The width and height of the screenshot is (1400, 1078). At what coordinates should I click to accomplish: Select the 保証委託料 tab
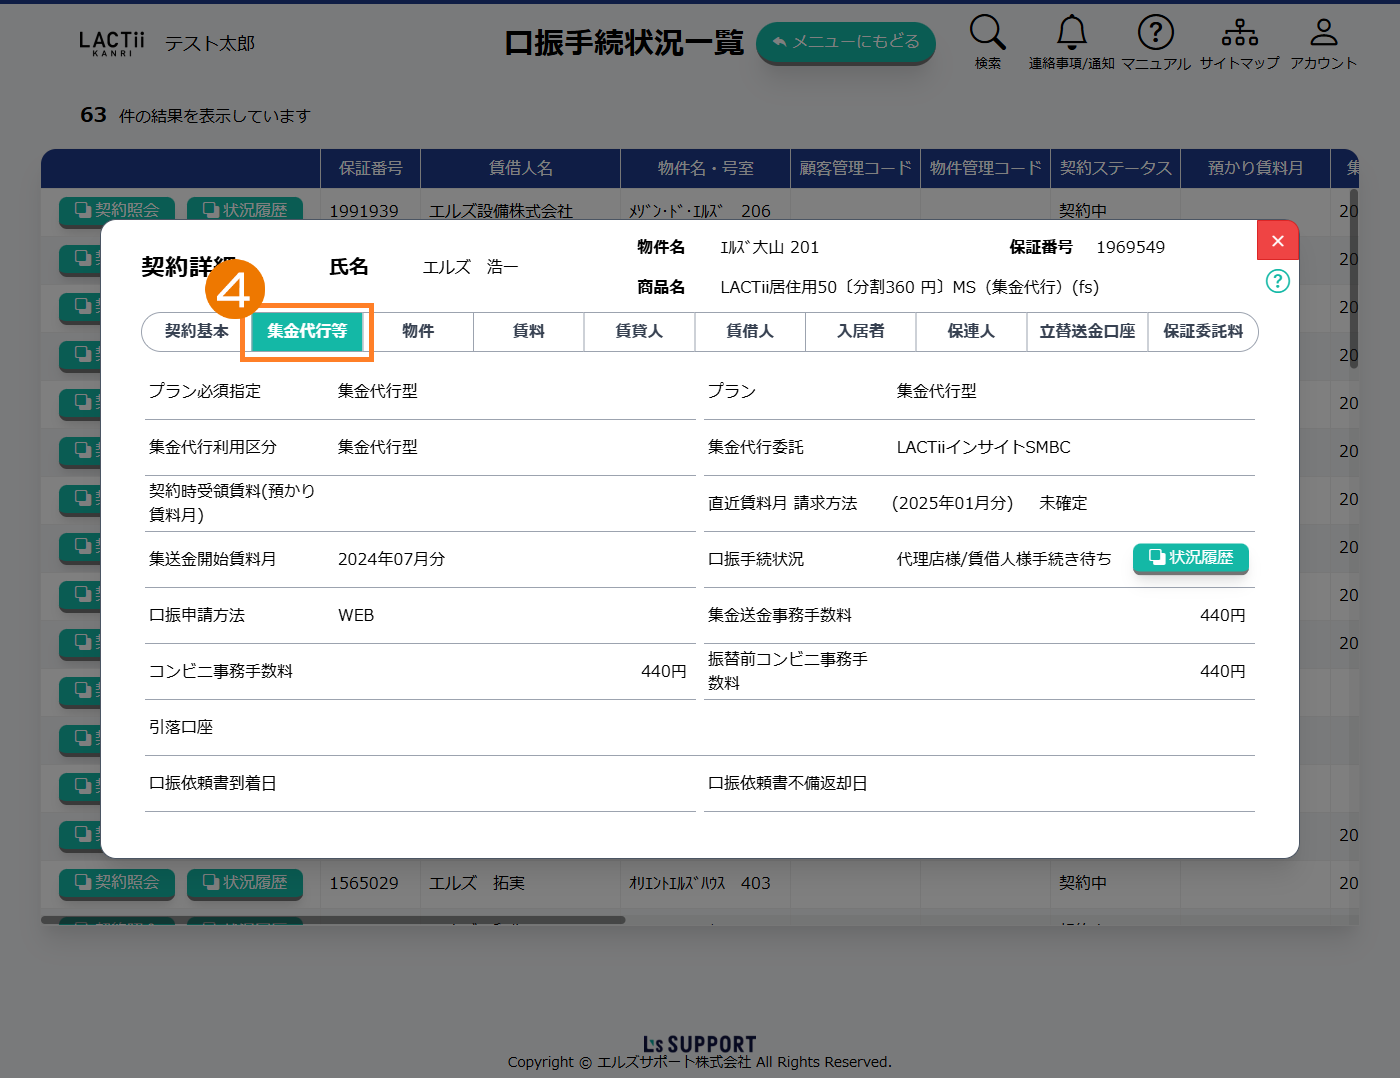(x=1202, y=332)
